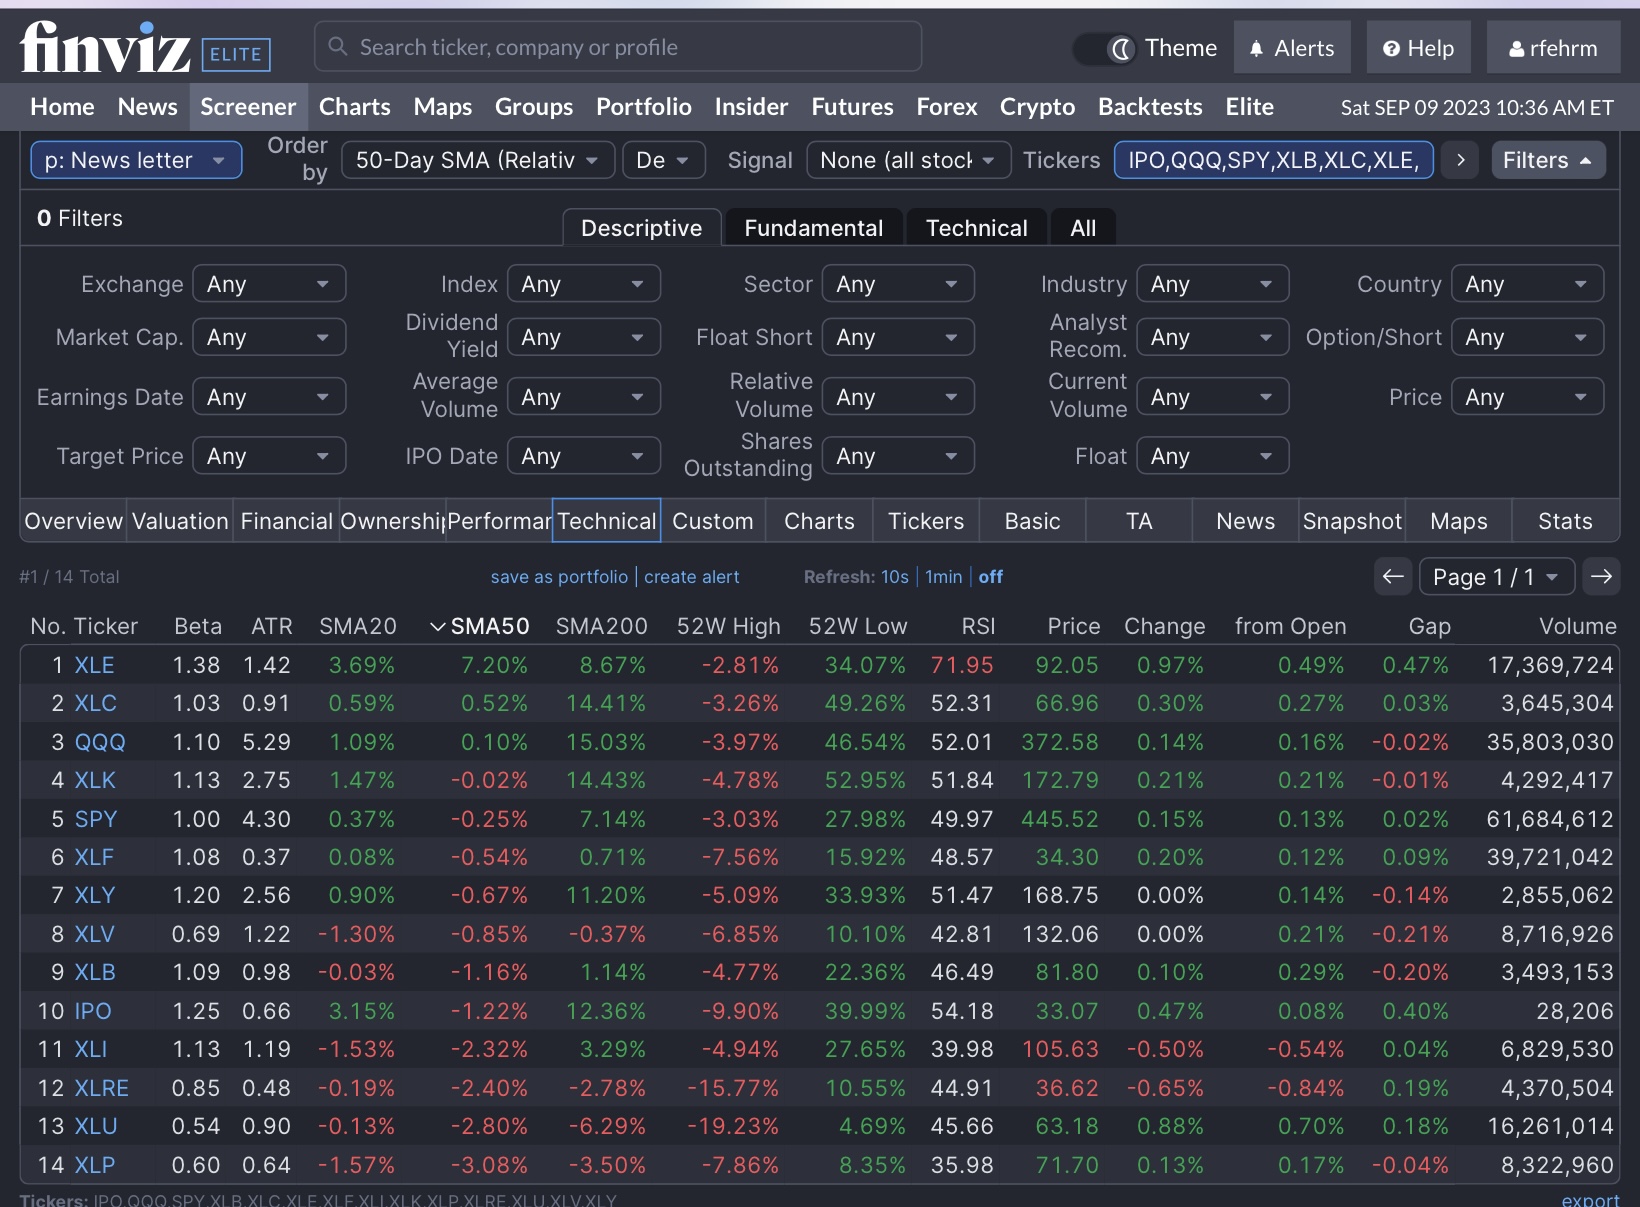Go to next page with right arrow

(1601, 576)
